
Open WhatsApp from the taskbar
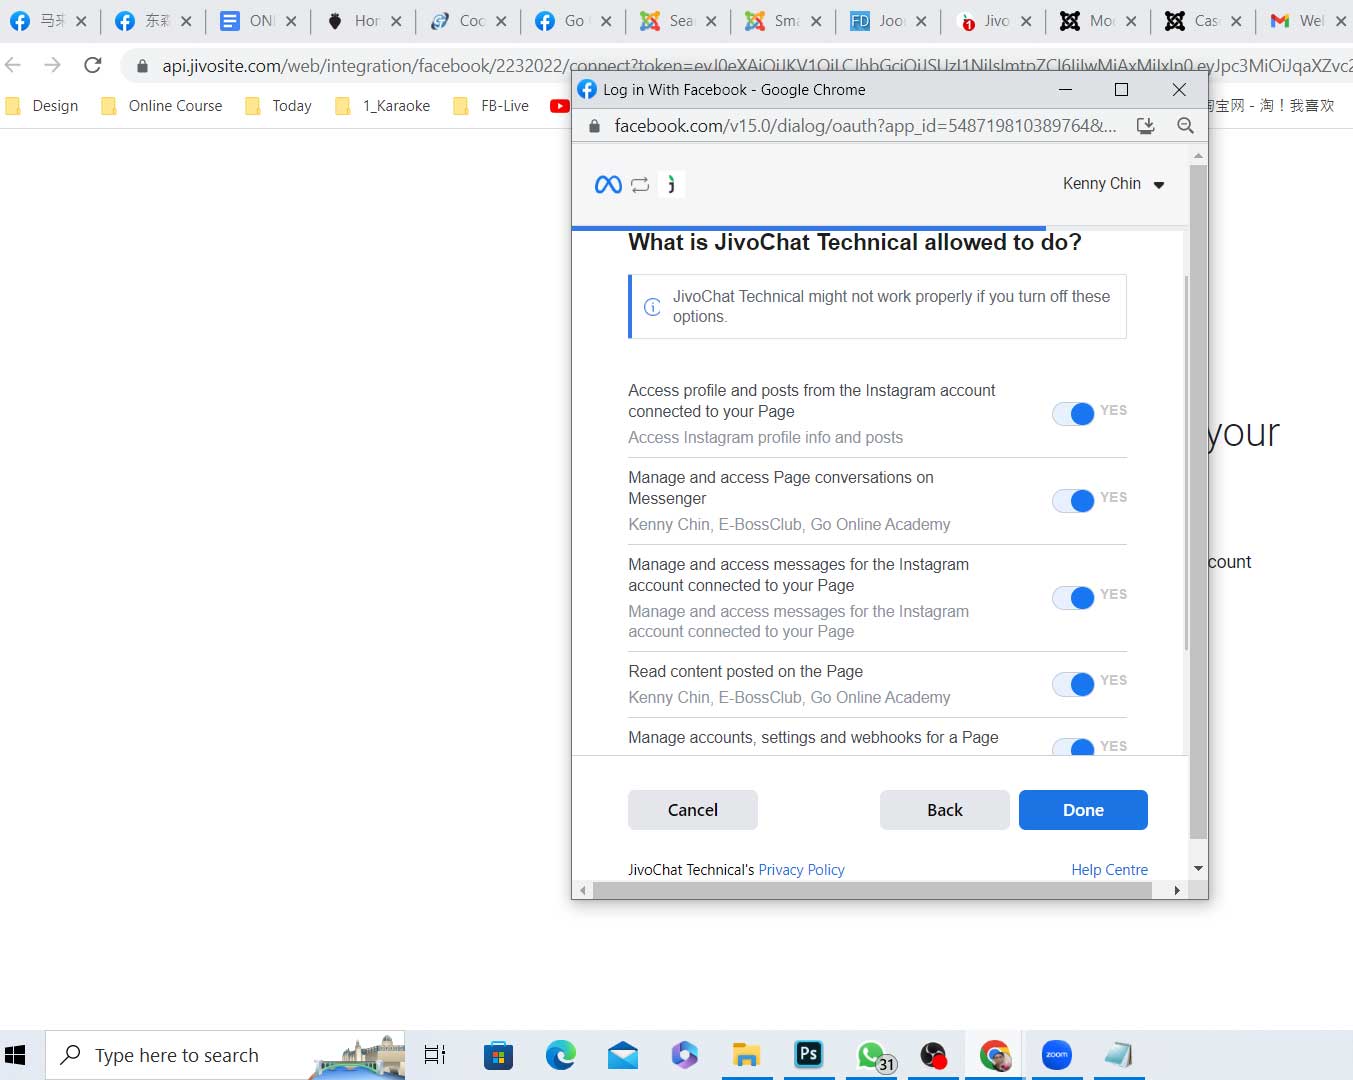pyautogui.click(x=872, y=1055)
